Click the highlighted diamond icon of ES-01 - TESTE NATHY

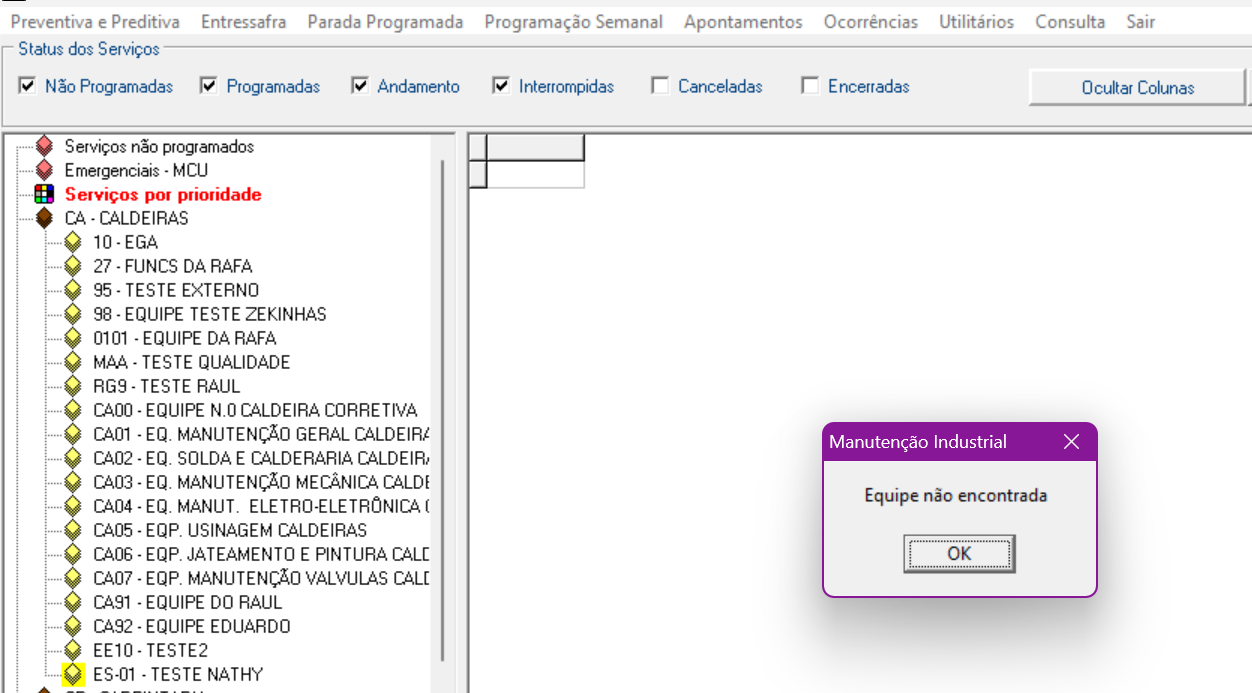tap(72, 674)
